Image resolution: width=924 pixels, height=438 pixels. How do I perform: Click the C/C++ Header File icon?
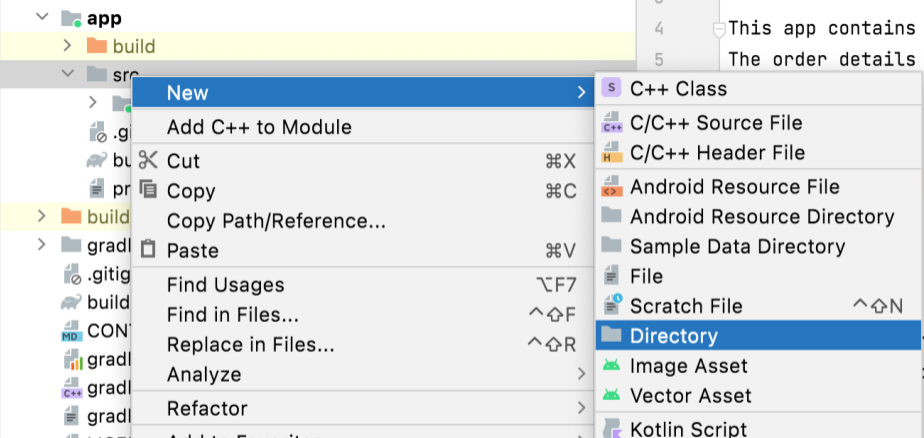tap(612, 154)
